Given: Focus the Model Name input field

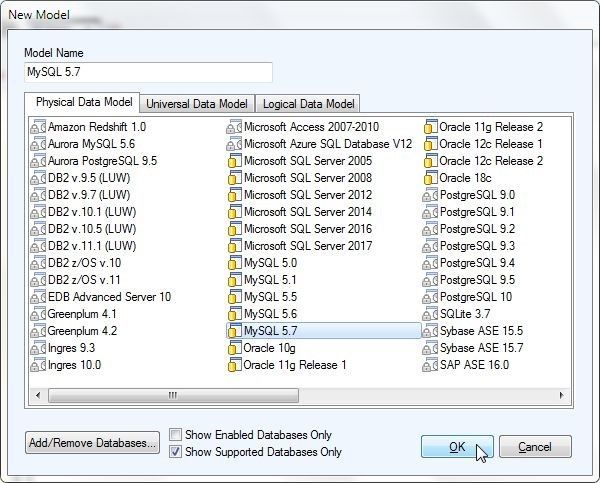Looking at the screenshot, I should [x=148, y=72].
